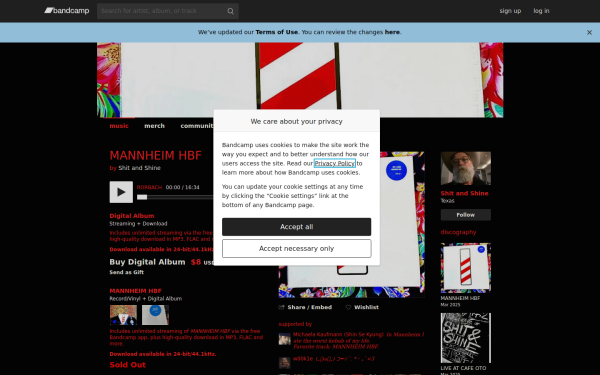View the first vinyl package thumbnail
This screenshot has width=600, height=375.
coord(123,315)
